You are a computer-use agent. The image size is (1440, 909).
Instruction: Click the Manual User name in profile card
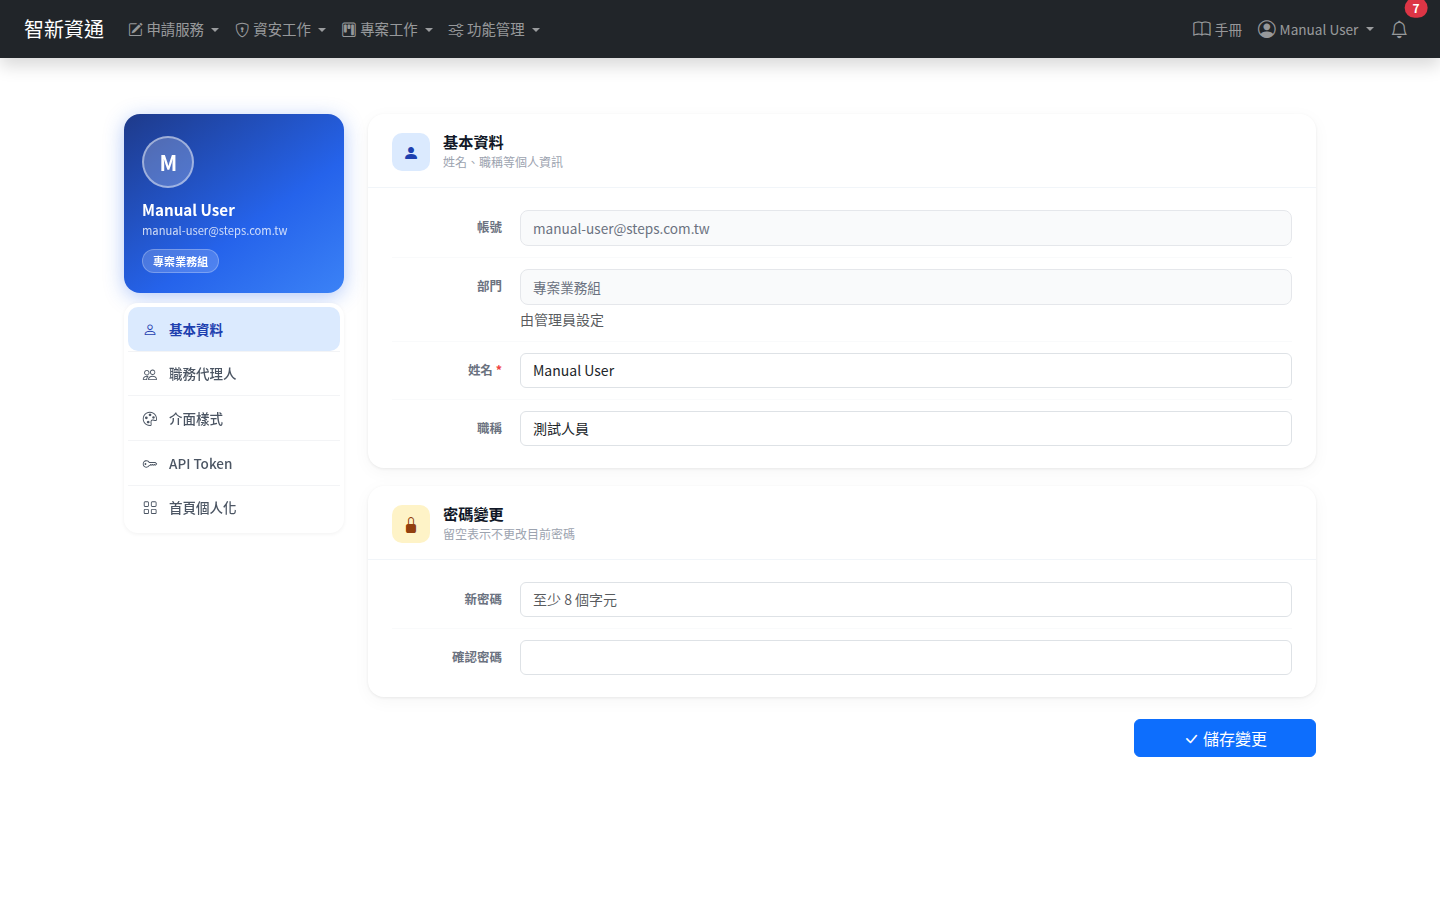(x=188, y=210)
